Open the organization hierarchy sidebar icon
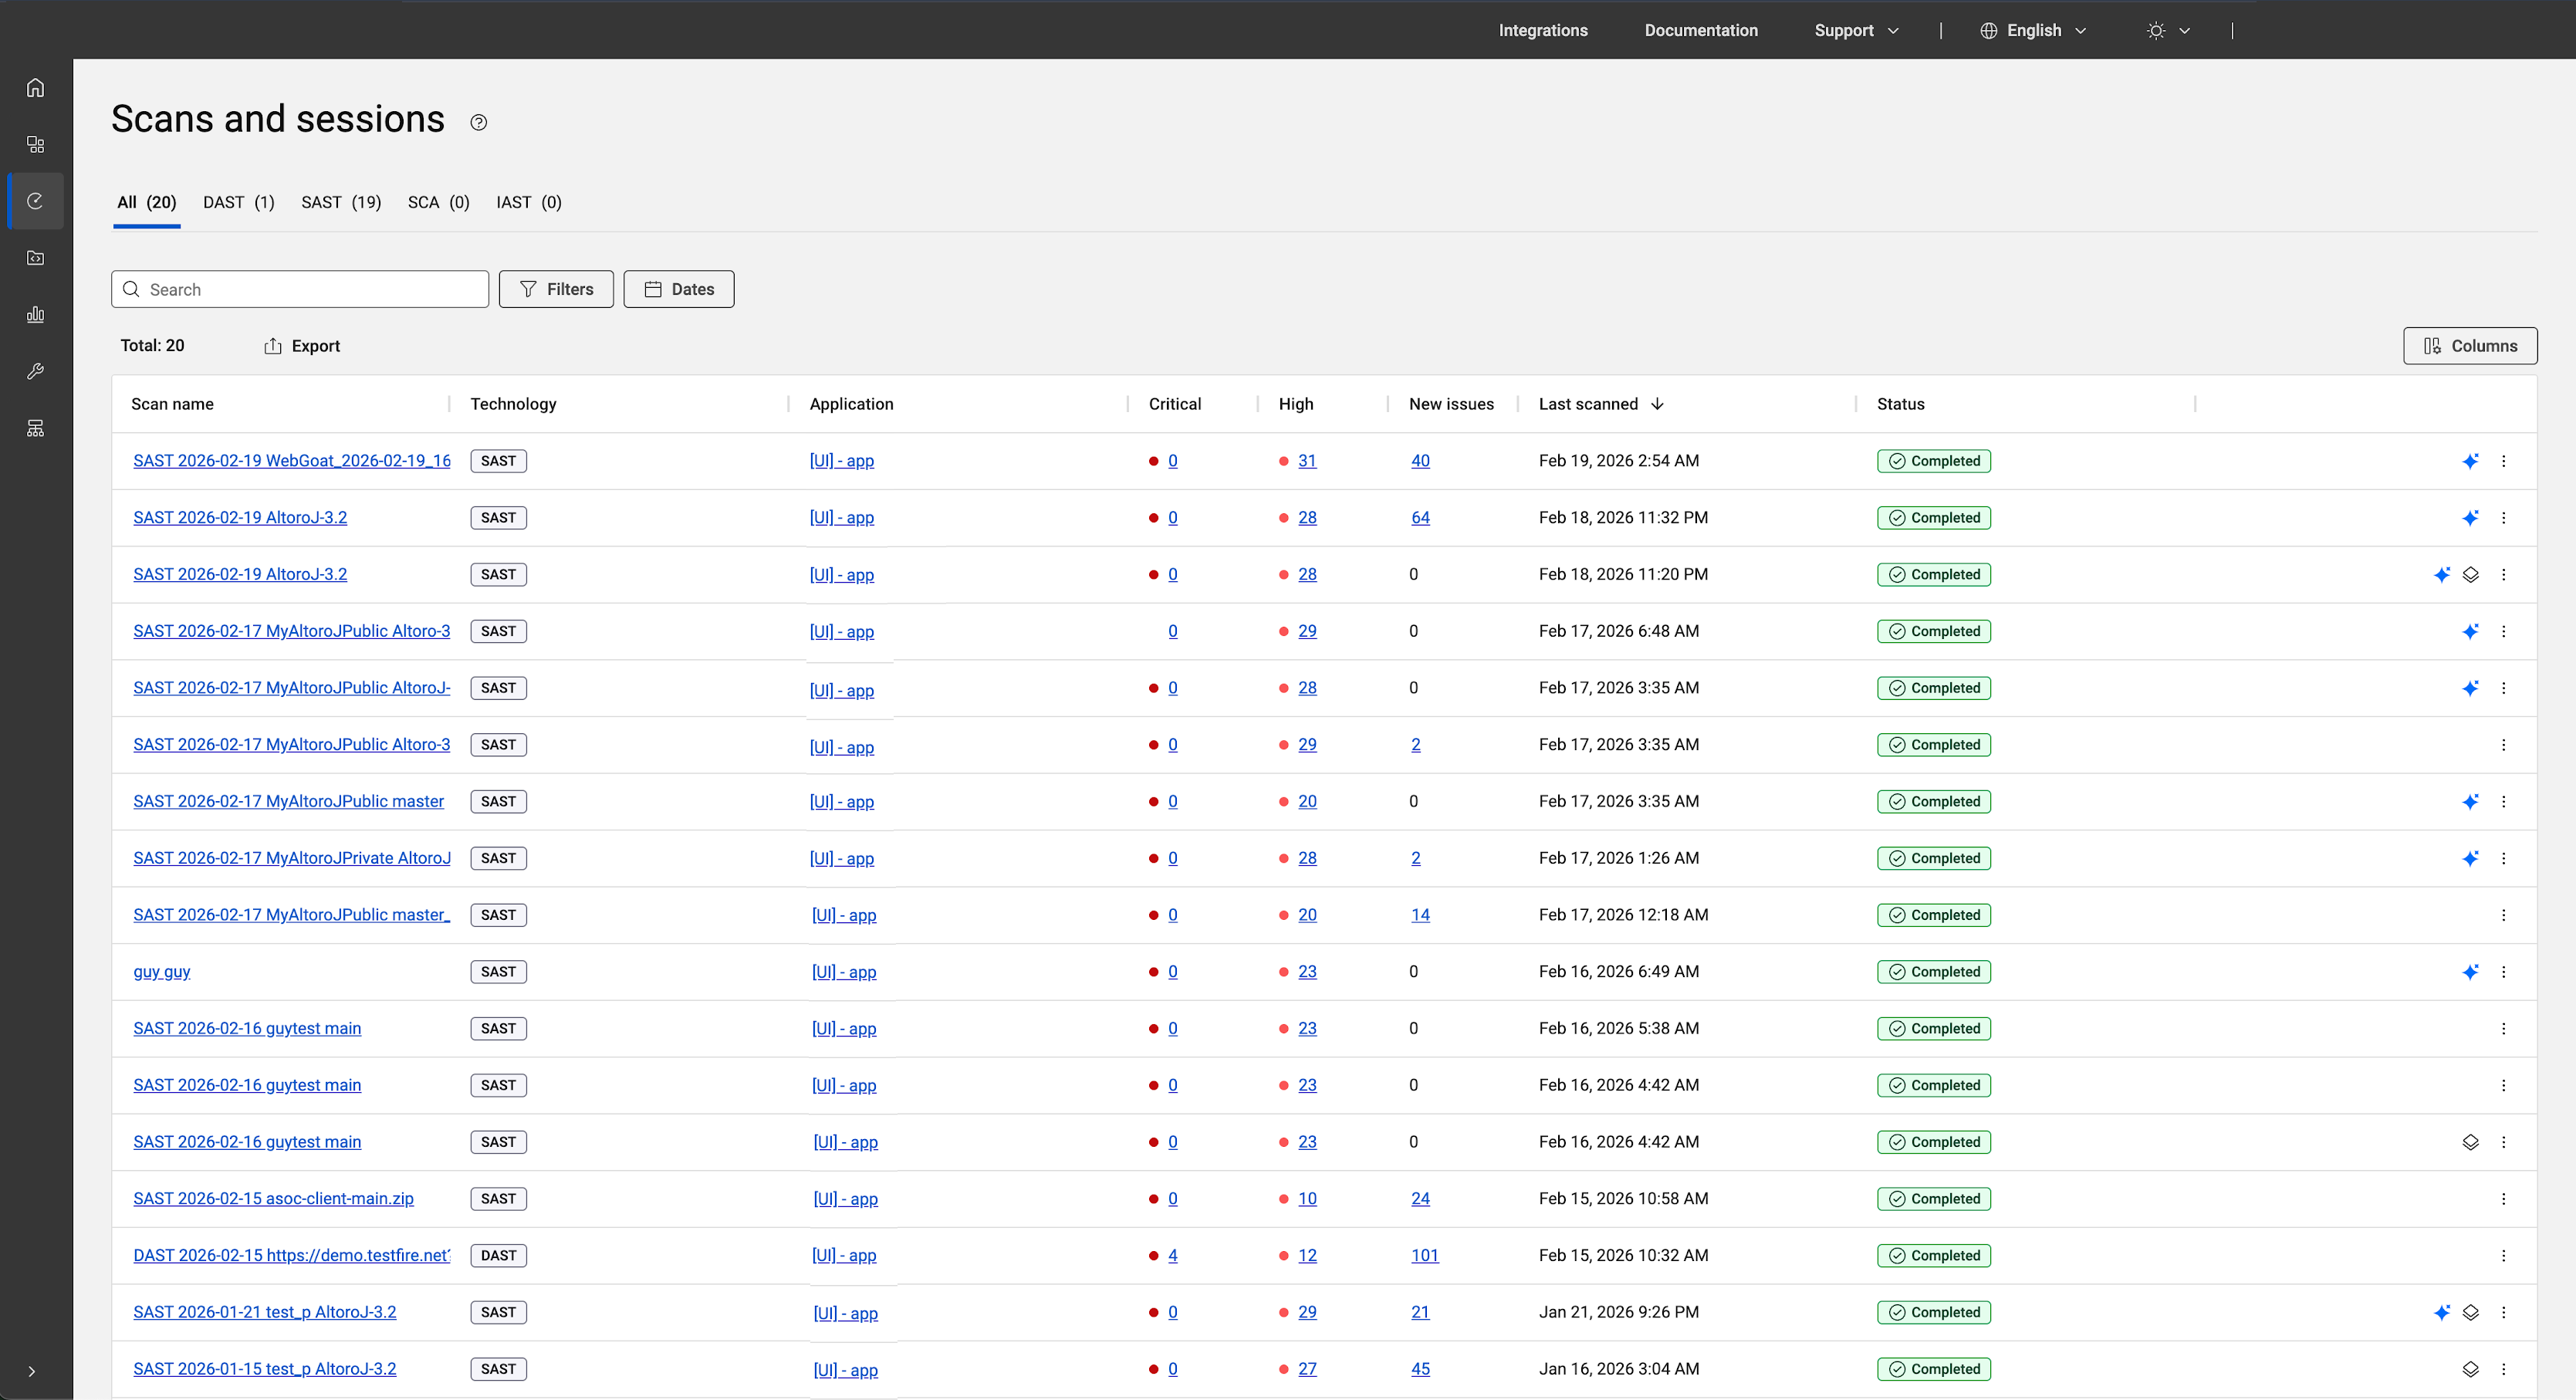Image resolution: width=2576 pixels, height=1400 pixels. [35, 429]
